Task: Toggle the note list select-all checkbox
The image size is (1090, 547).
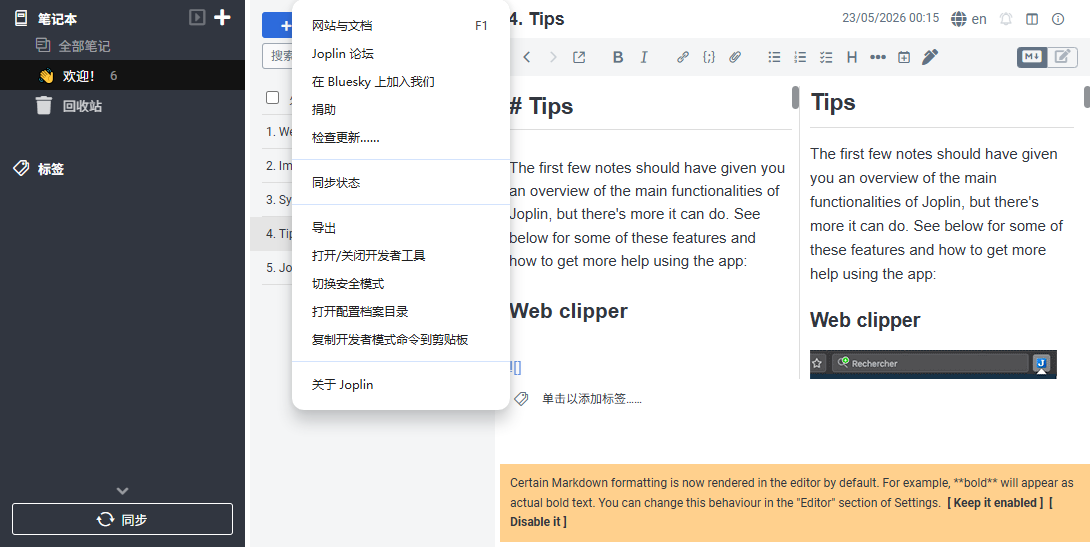Action: click(x=272, y=97)
